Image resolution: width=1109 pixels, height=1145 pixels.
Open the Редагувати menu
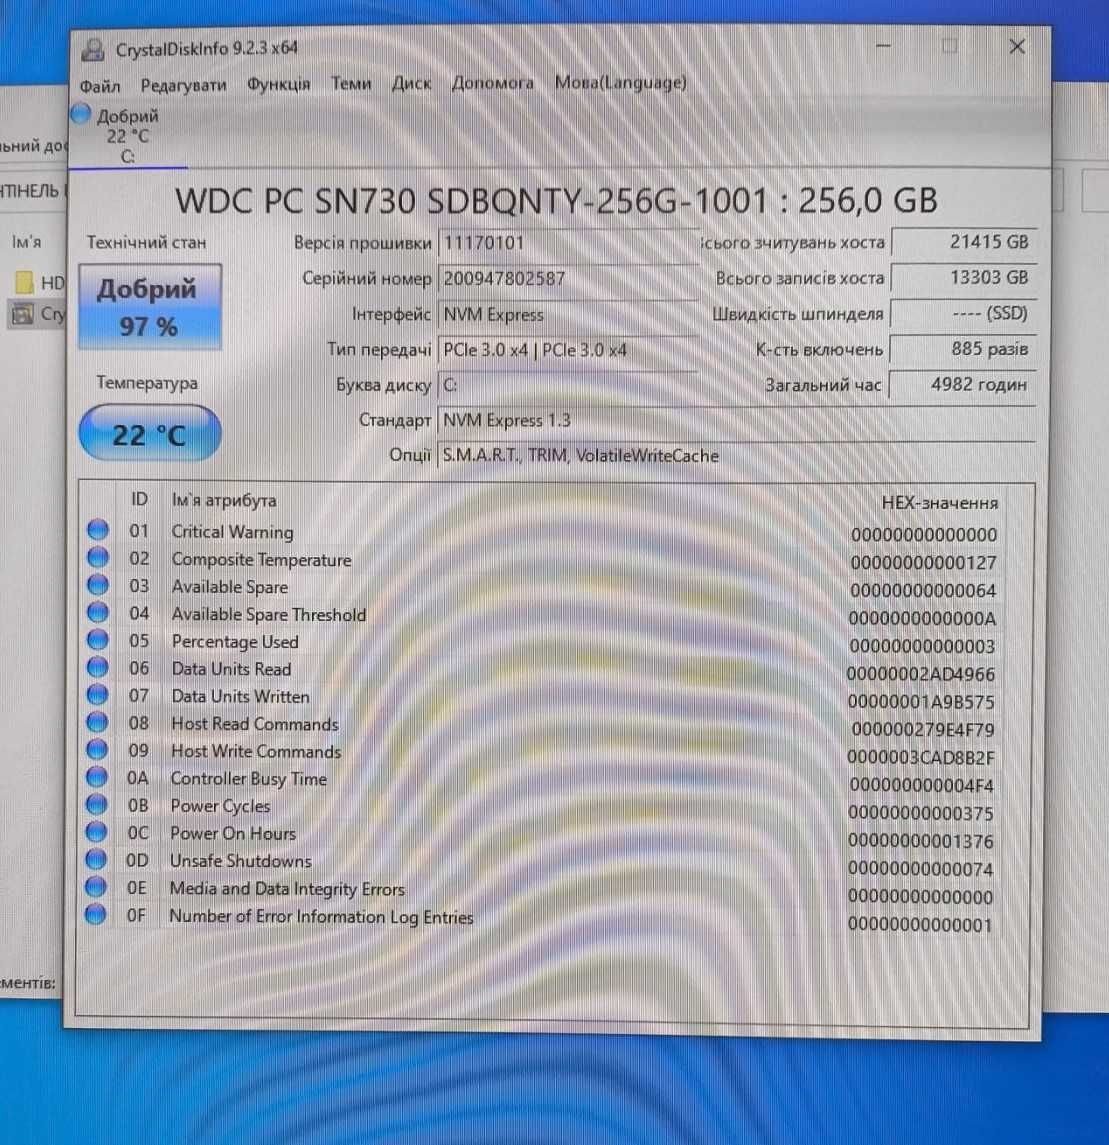point(183,85)
